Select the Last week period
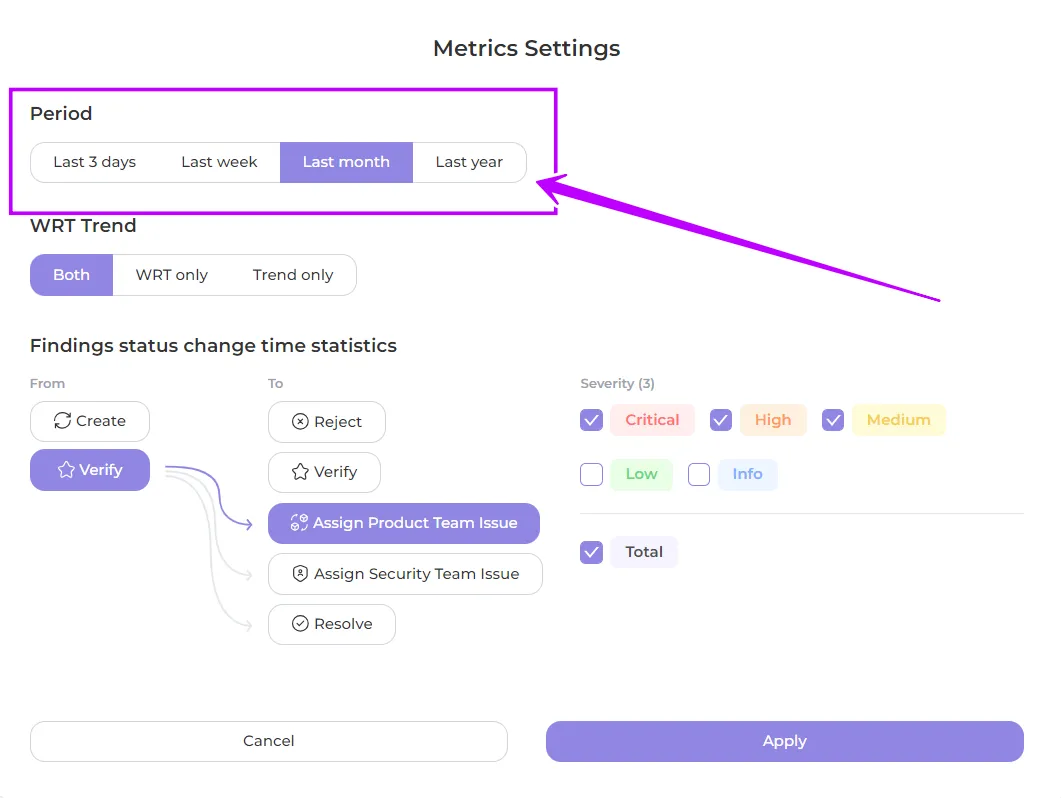Screen dimensions: 1061x798 (219, 162)
